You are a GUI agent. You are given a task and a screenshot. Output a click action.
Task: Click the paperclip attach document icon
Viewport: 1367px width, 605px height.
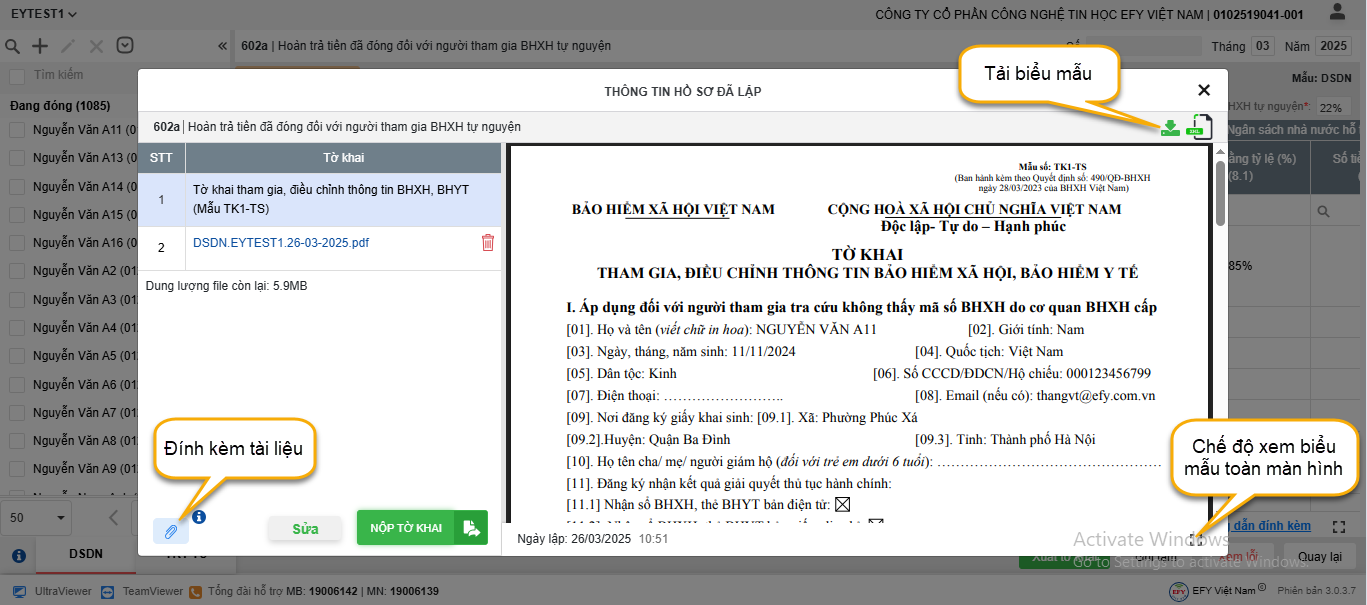click(170, 530)
